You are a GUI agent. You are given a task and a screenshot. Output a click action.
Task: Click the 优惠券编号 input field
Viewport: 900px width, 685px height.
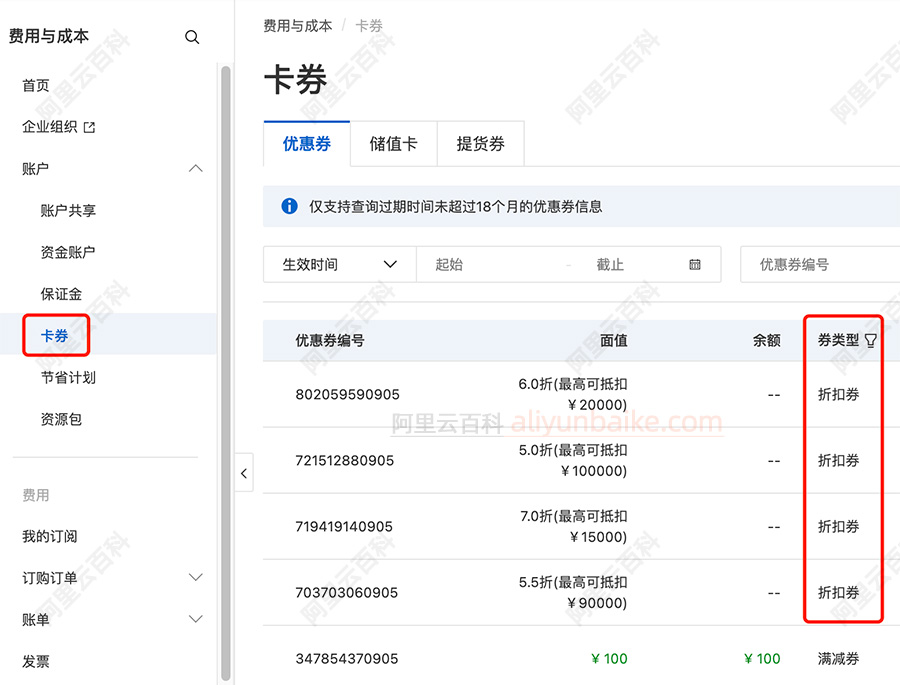point(830,264)
